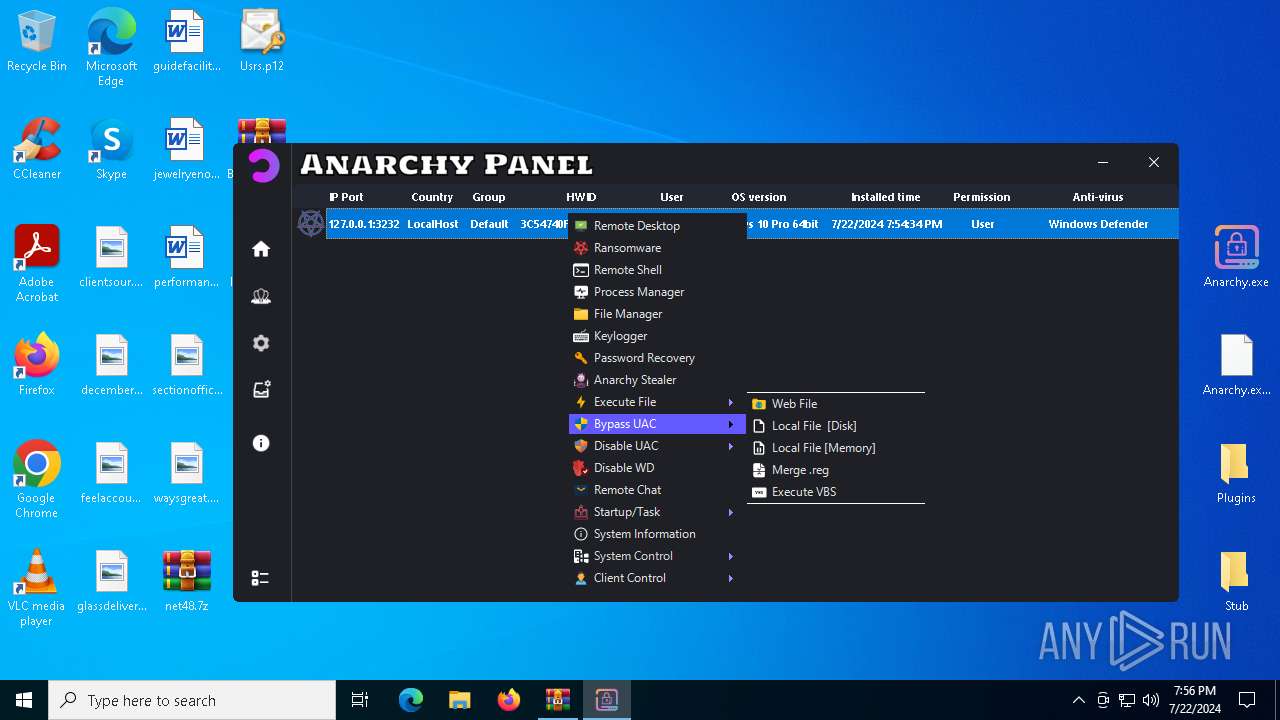Click the Anarchy Panel purple logo
The width and height of the screenshot is (1280, 720).
coord(264,166)
